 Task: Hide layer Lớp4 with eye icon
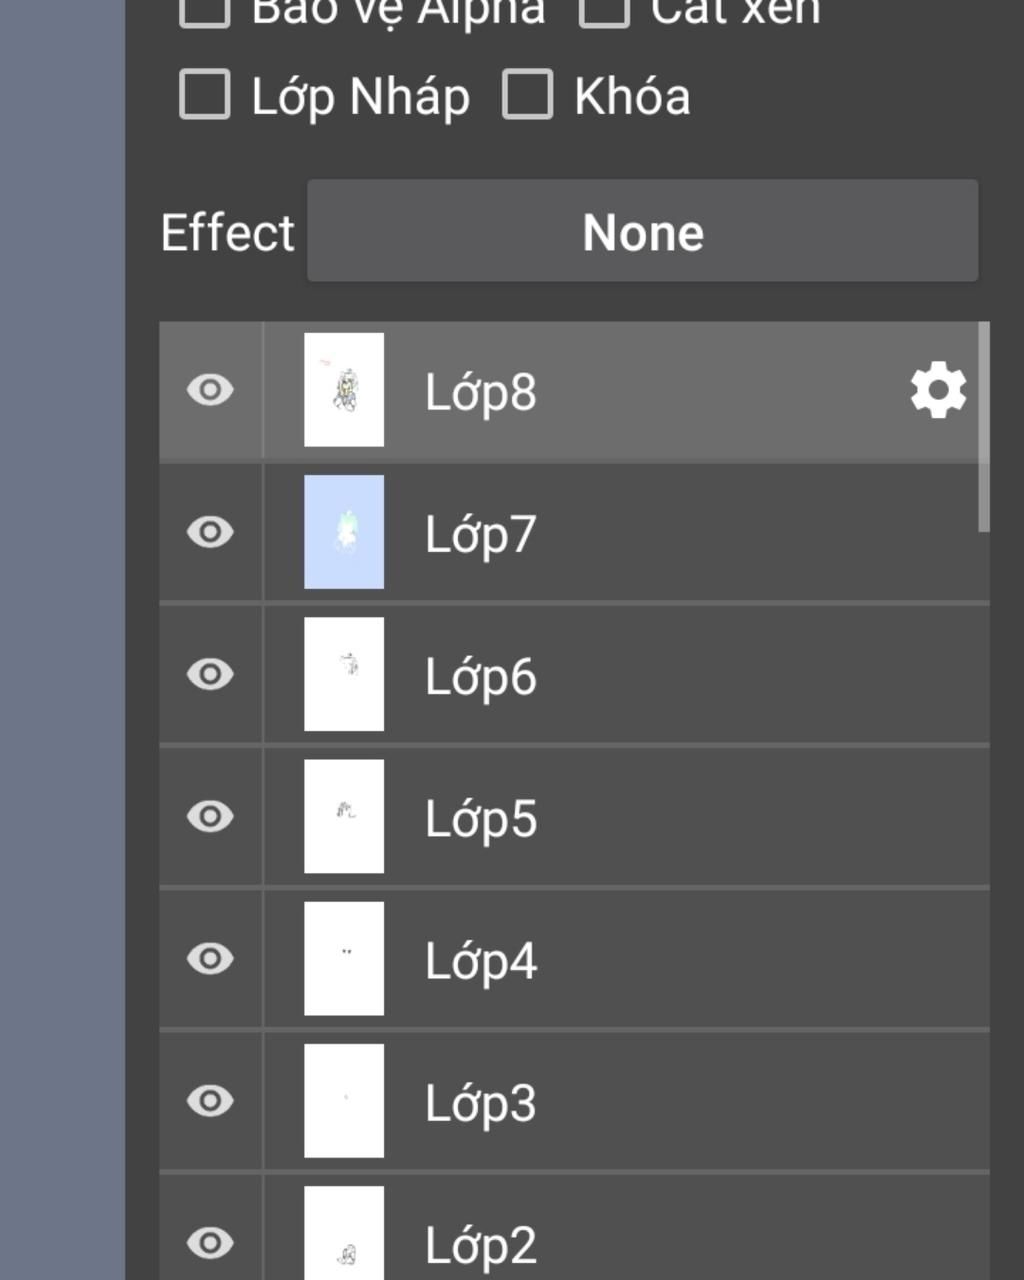tap(210, 959)
